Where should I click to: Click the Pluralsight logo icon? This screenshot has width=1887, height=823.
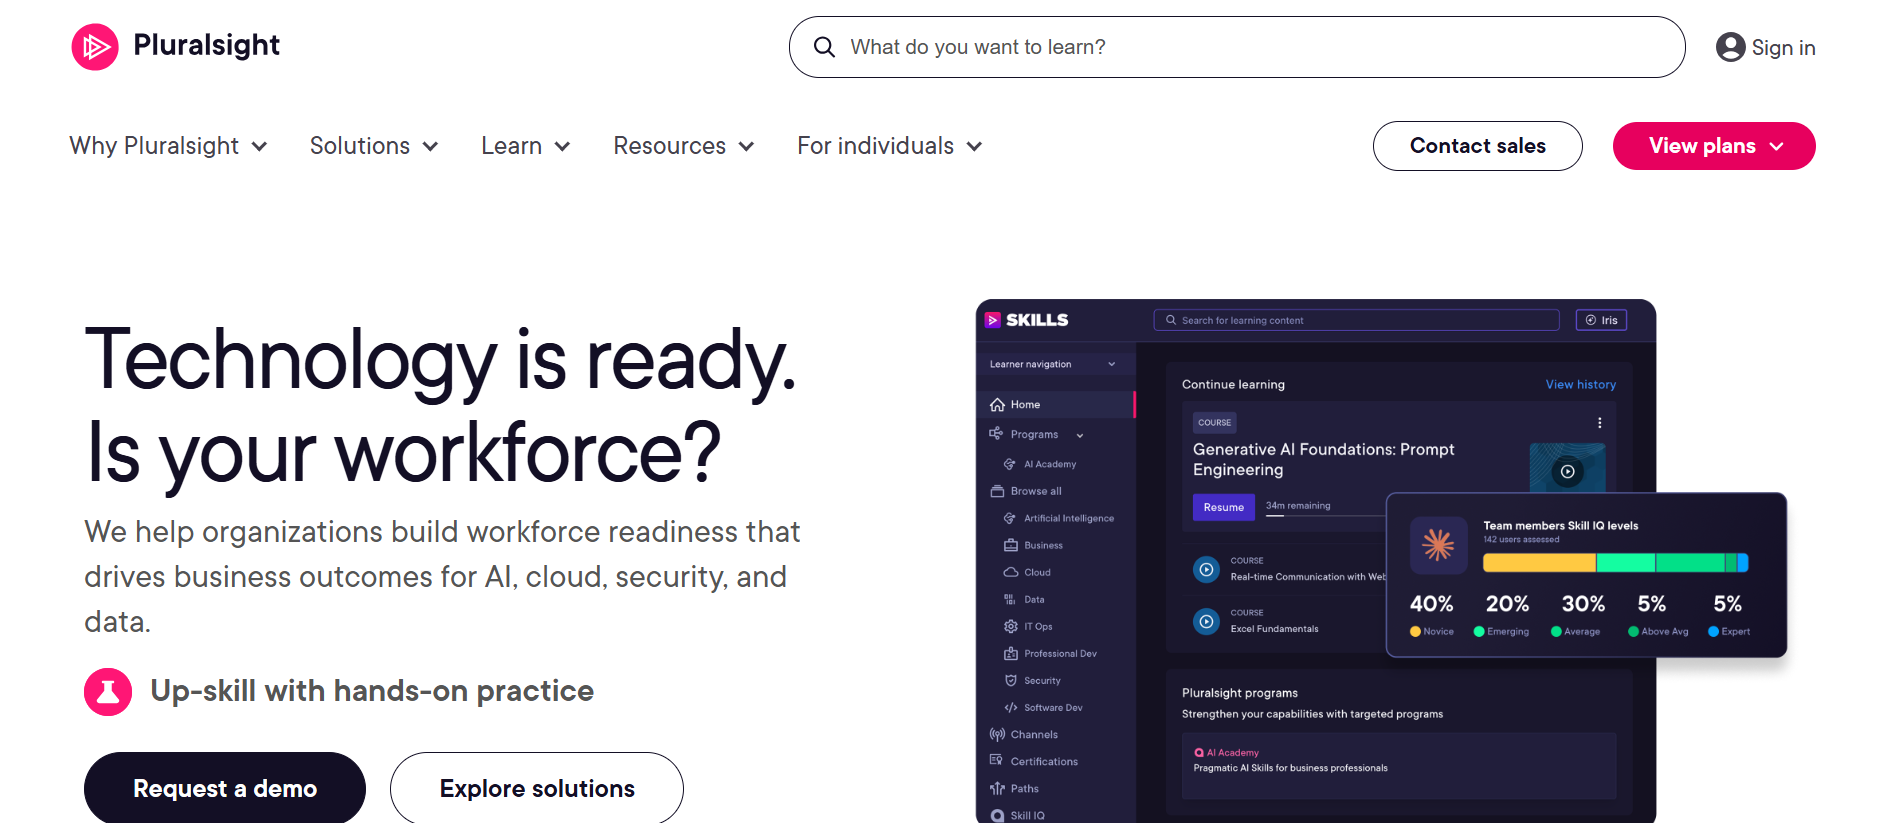coord(95,47)
